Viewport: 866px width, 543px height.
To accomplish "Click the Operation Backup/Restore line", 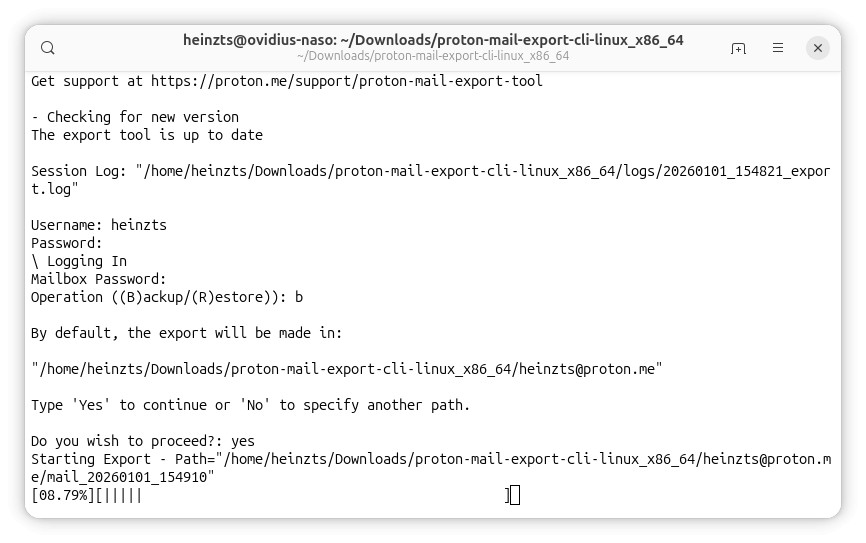I will click(167, 297).
